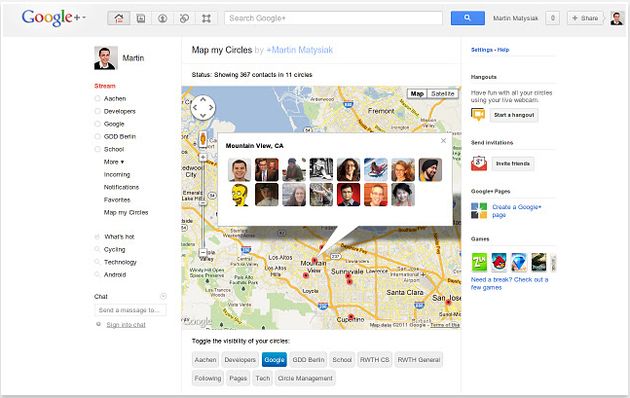Toggle visibility of the Pages circle
630x398 pixels.
tap(238, 378)
